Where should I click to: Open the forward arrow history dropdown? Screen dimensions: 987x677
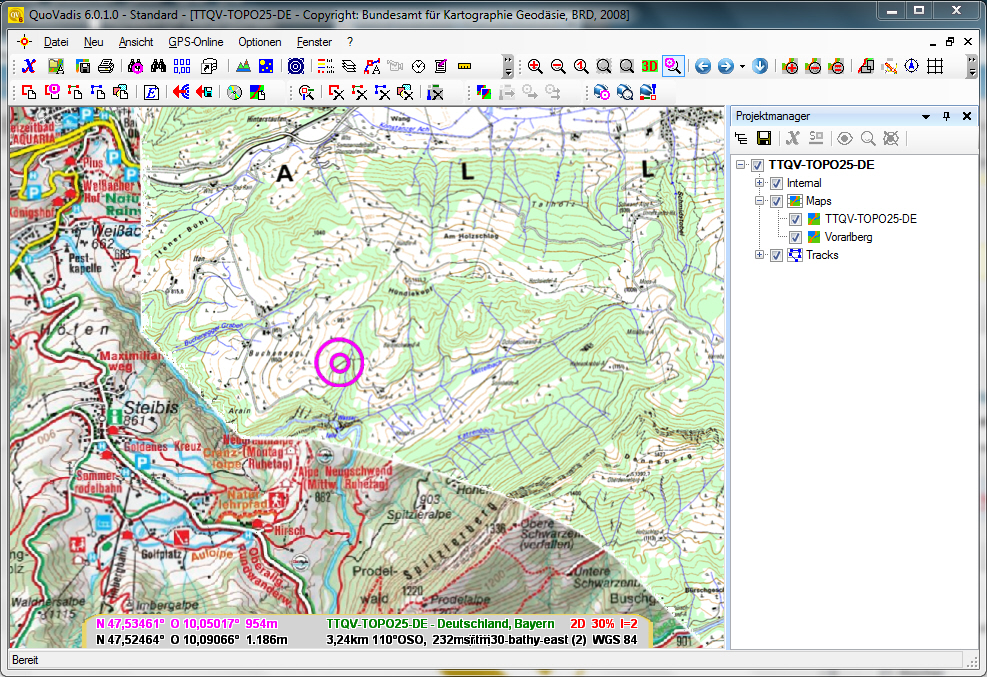(x=742, y=66)
